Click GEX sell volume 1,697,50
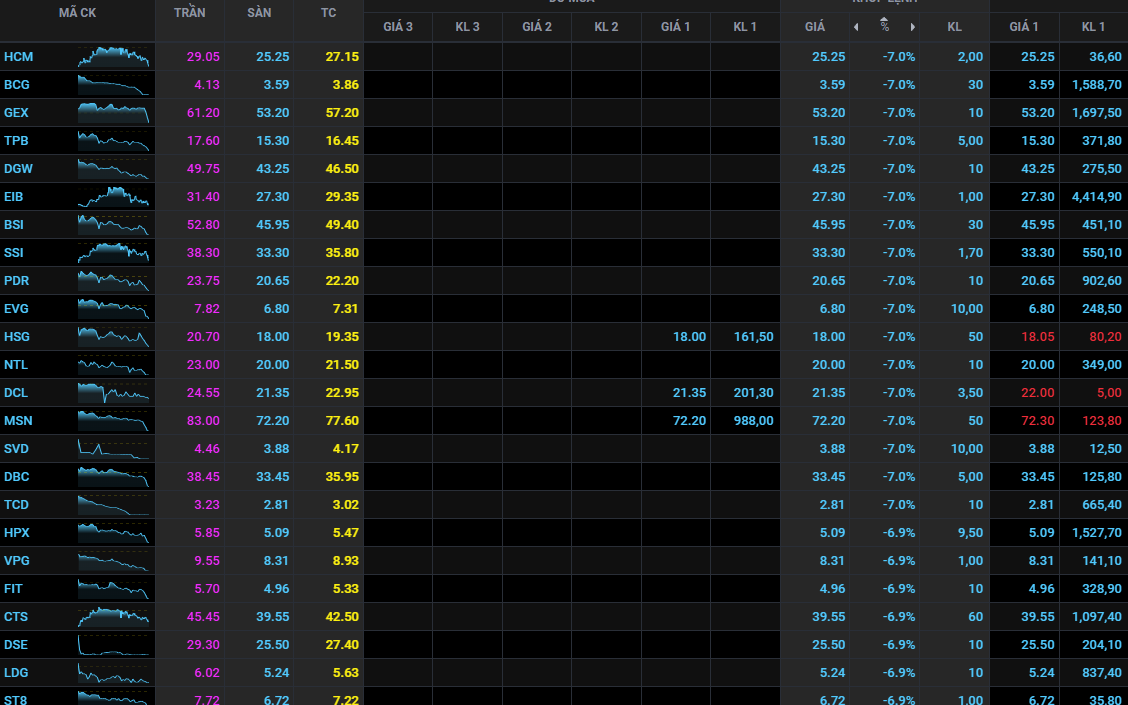This screenshot has height=705, width=1128. [1096, 113]
